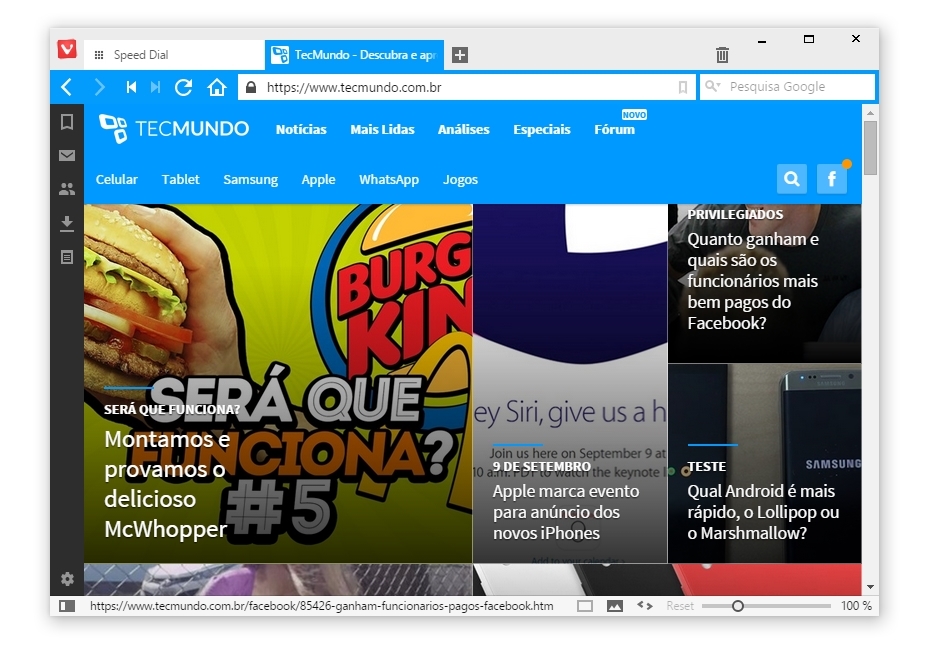Go to the home page
Image resolution: width=930 pixels, height=650 pixels.
point(216,87)
